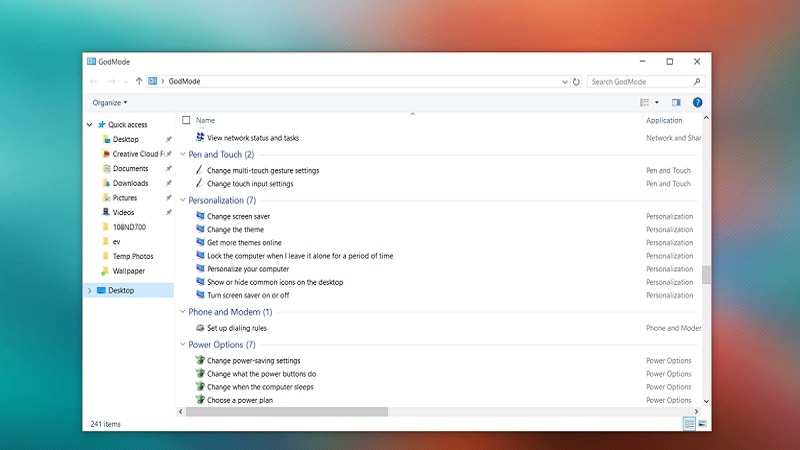The width and height of the screenshot is (800, 450).
Task: Collapse the Power Options group
Action: tap(183, 344)
